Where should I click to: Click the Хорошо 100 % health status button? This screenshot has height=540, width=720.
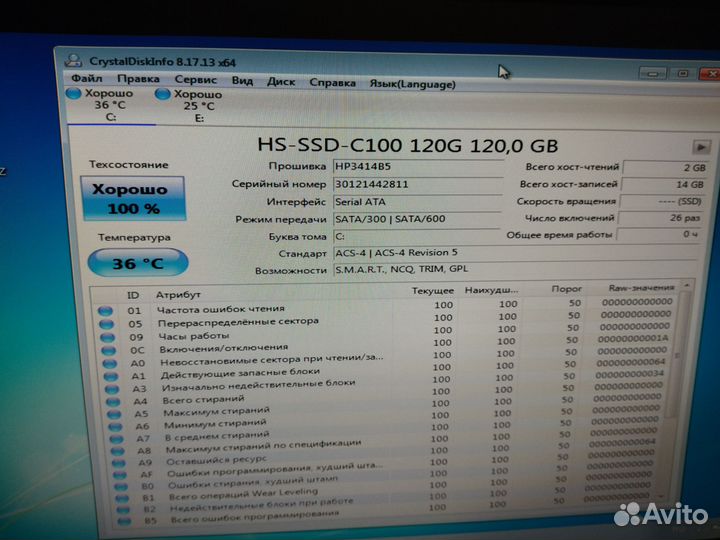[x=133, y=199]
